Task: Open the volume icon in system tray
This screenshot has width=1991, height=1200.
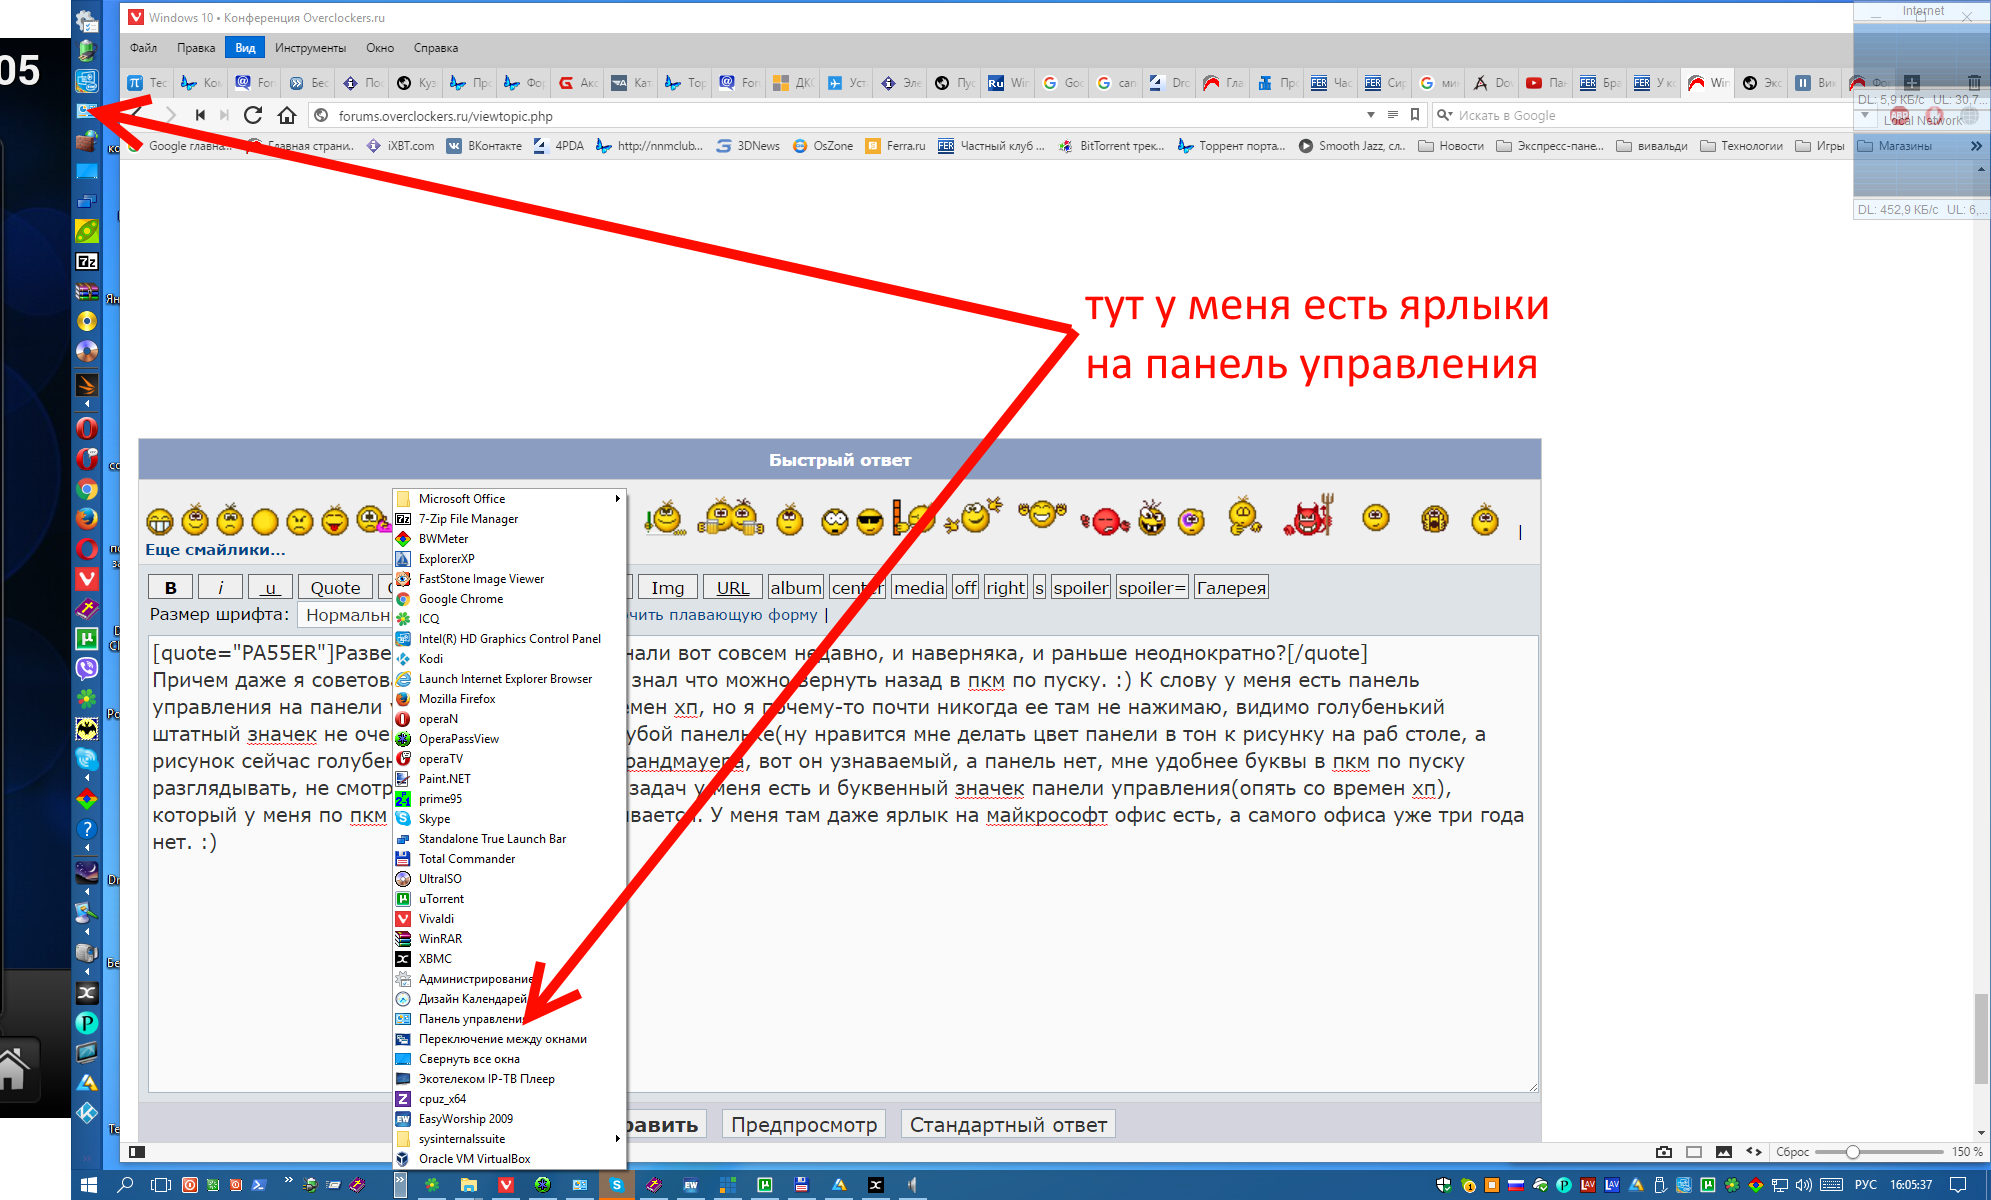Action: point(1803,1185)
